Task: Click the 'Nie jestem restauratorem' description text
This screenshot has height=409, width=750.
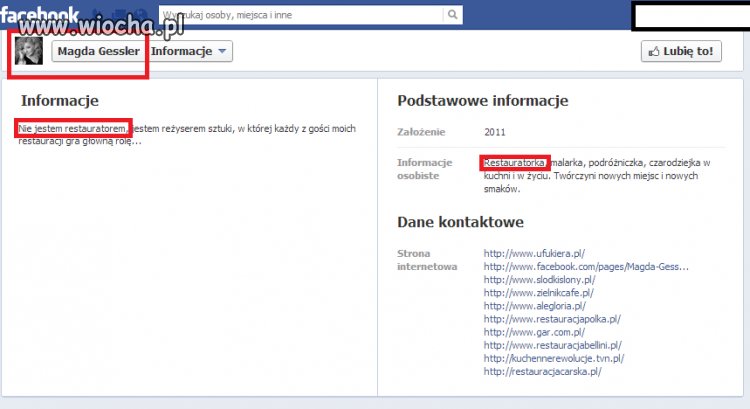Action: point(73,128)
